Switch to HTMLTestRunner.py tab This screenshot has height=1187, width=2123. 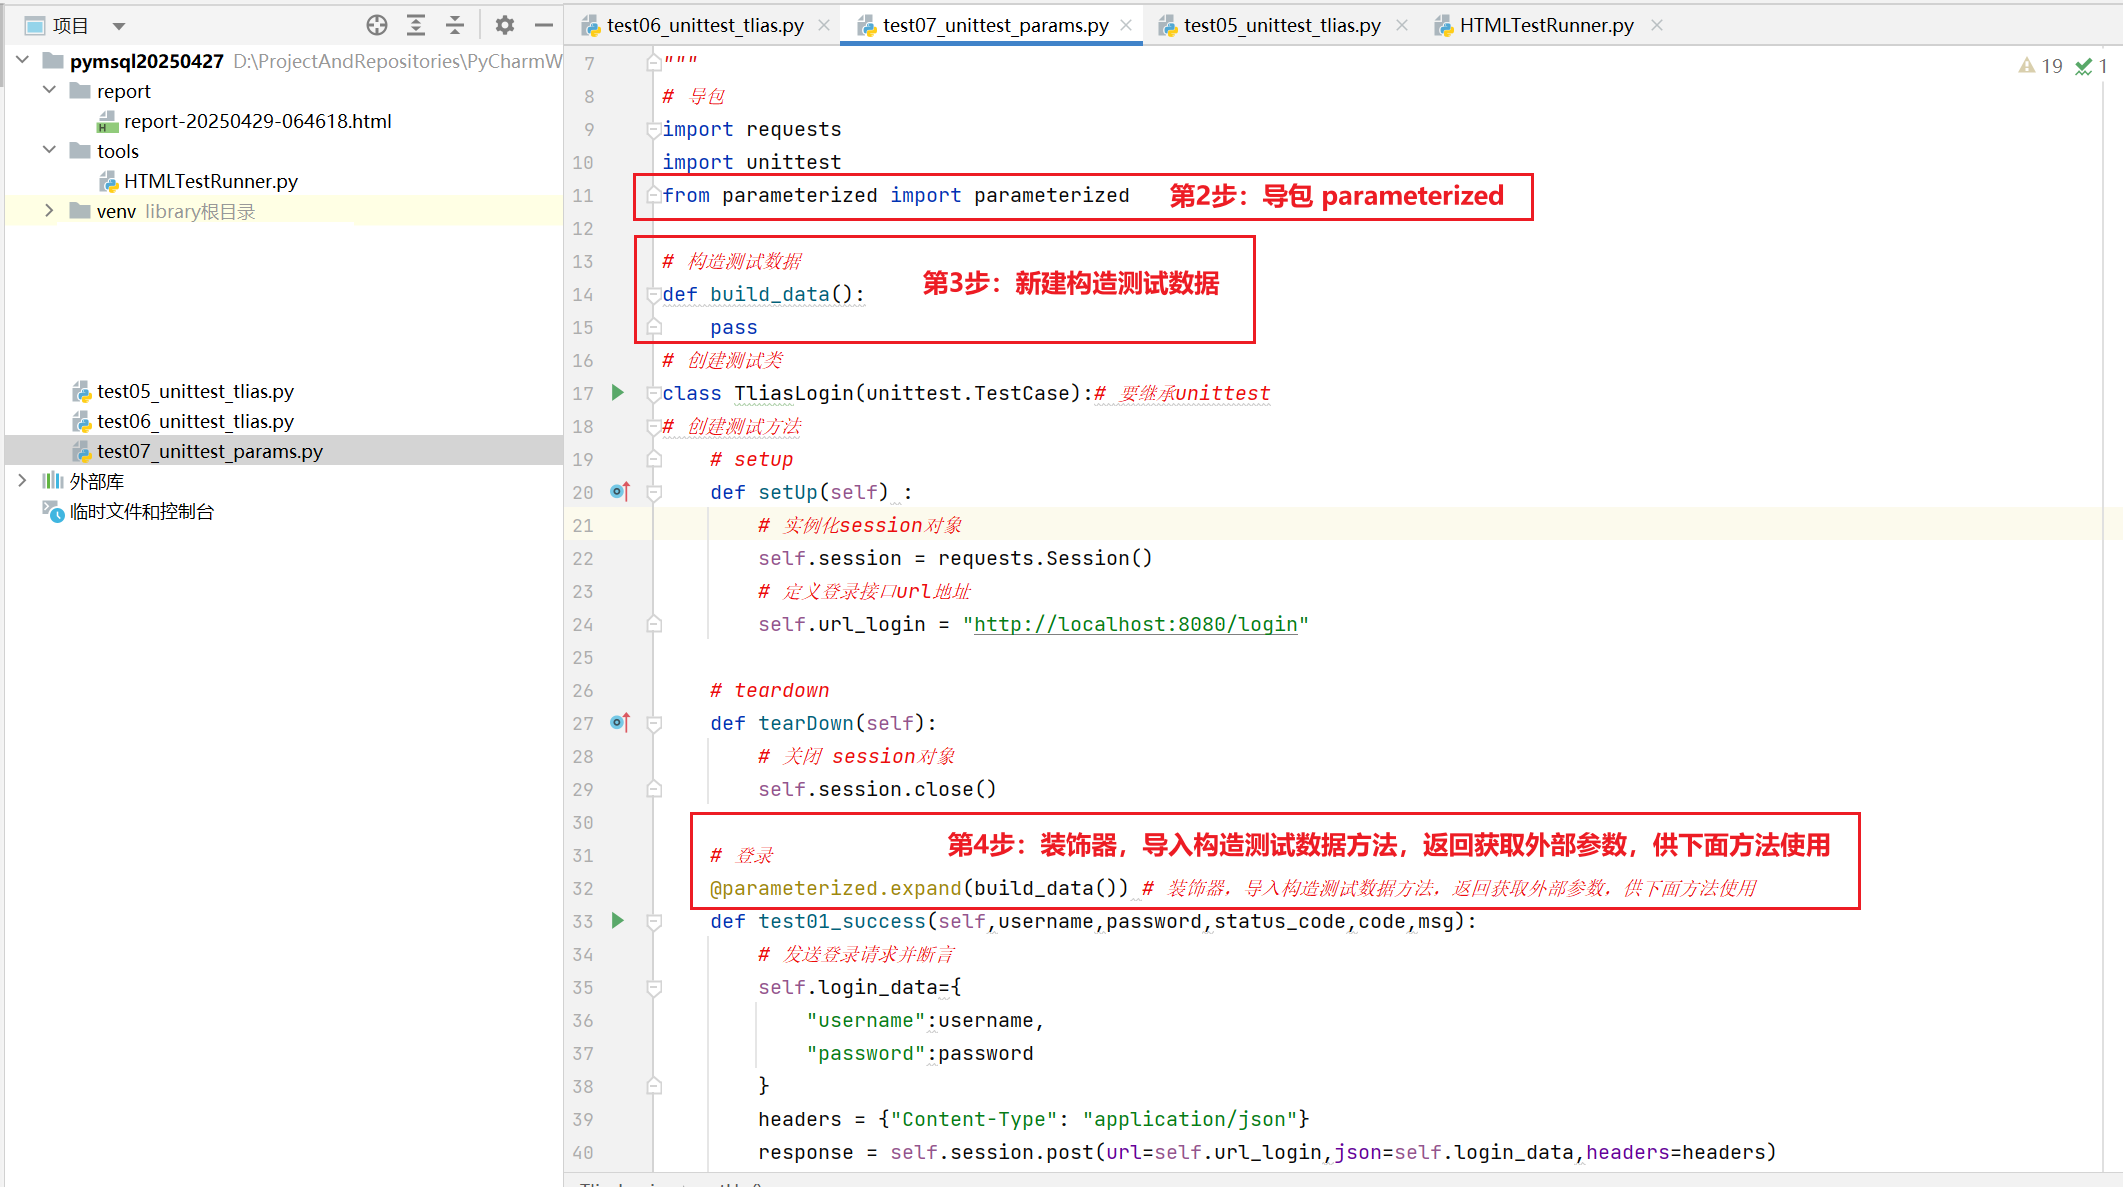1545,26
